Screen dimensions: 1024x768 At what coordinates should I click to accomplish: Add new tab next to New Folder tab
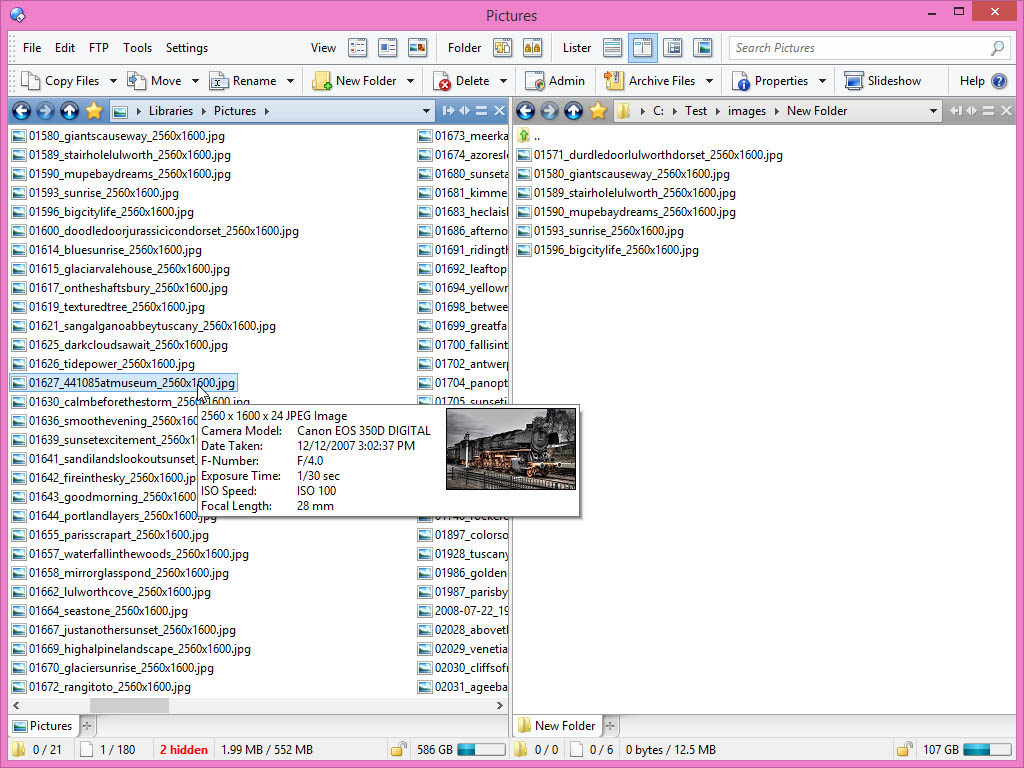pyautogui.click(x=610, y=726)
